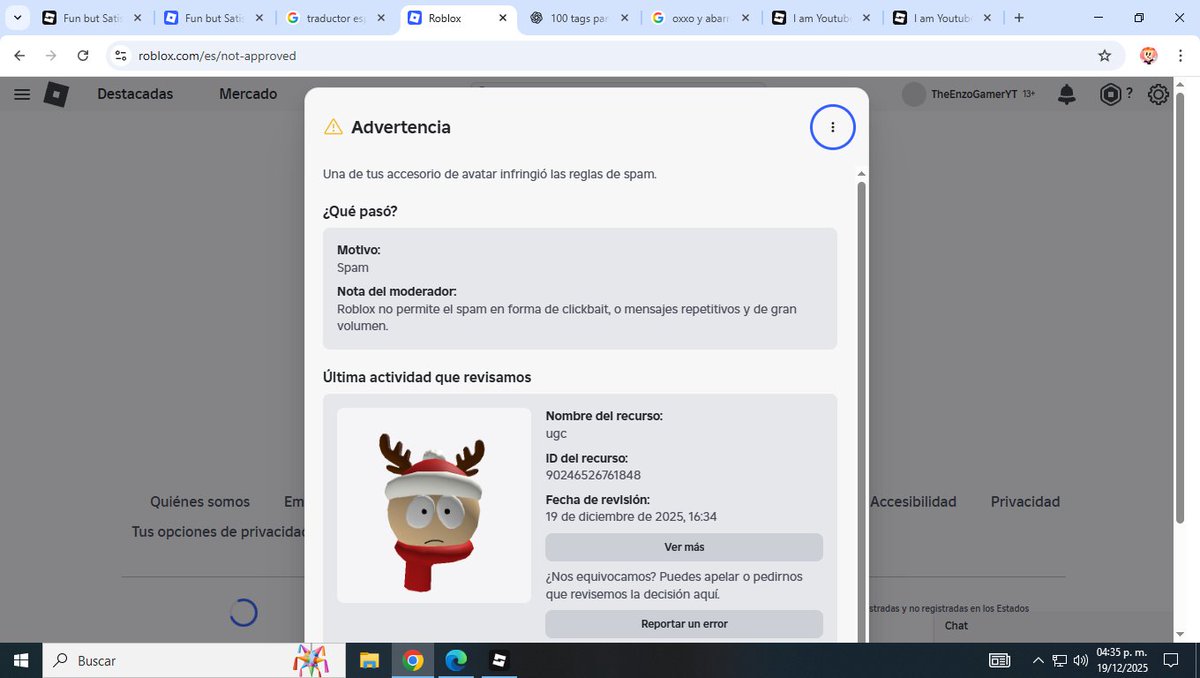Click the 'Última actividad que revisamos' heading
1200x678 pixels.
[427, 377]
